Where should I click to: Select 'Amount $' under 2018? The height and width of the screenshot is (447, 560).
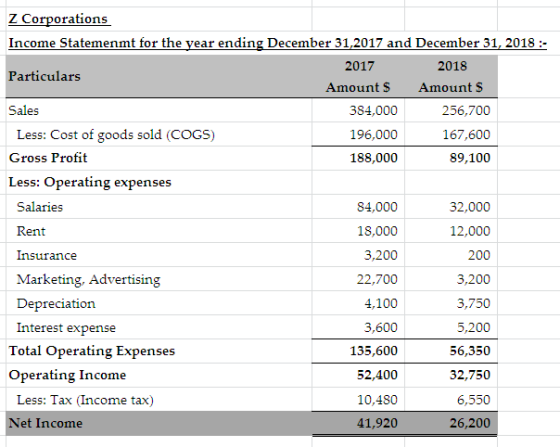coord(451,87)
